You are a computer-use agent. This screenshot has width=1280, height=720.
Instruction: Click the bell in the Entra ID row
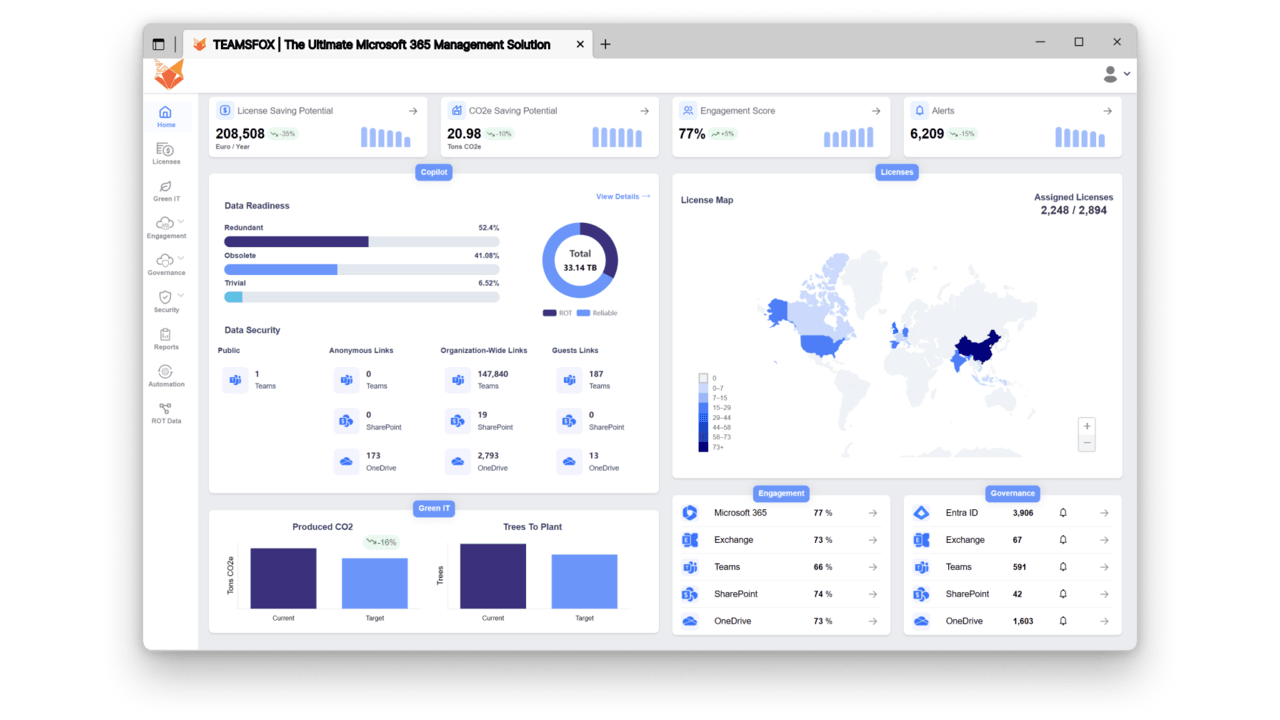click(x=1063, y=513)
